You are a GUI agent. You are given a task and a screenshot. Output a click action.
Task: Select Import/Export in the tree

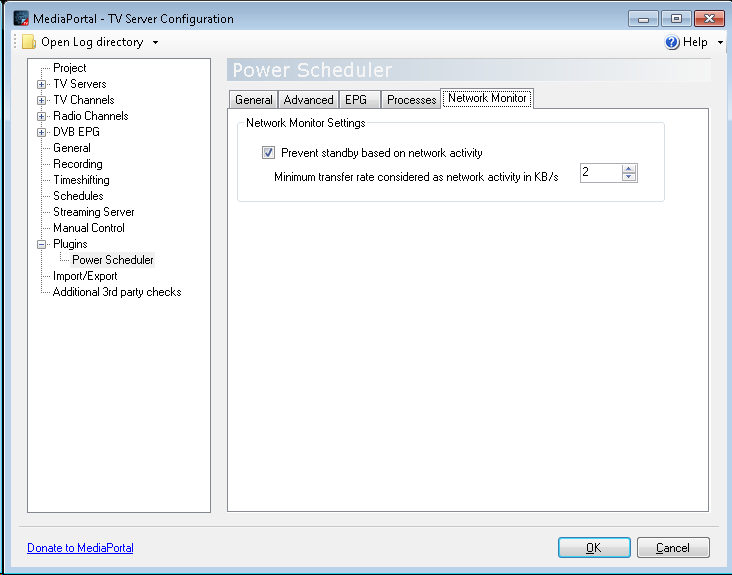tap(85, 276)
